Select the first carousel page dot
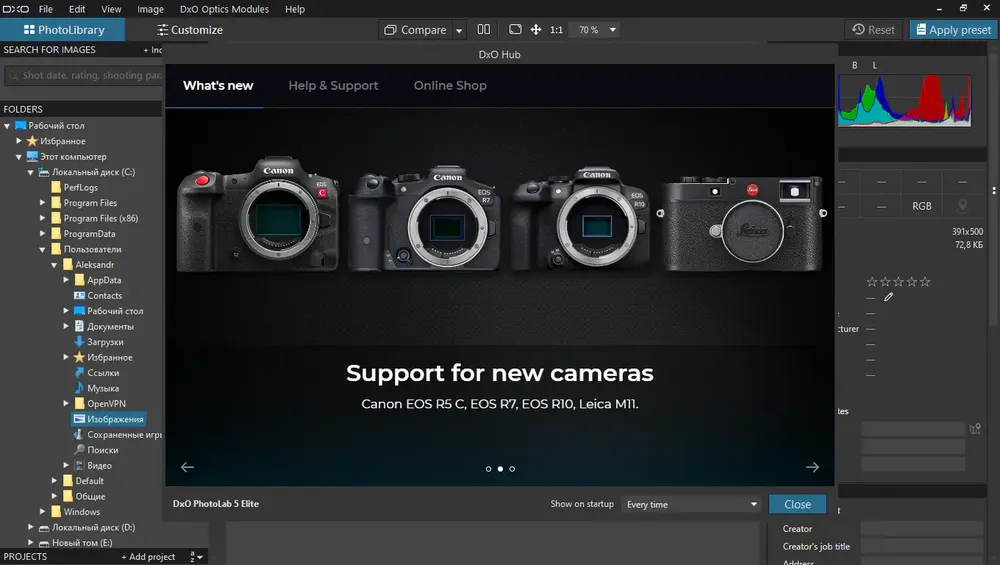The width and height of the screenshot is (1000, 565). [x=489, y=469]
